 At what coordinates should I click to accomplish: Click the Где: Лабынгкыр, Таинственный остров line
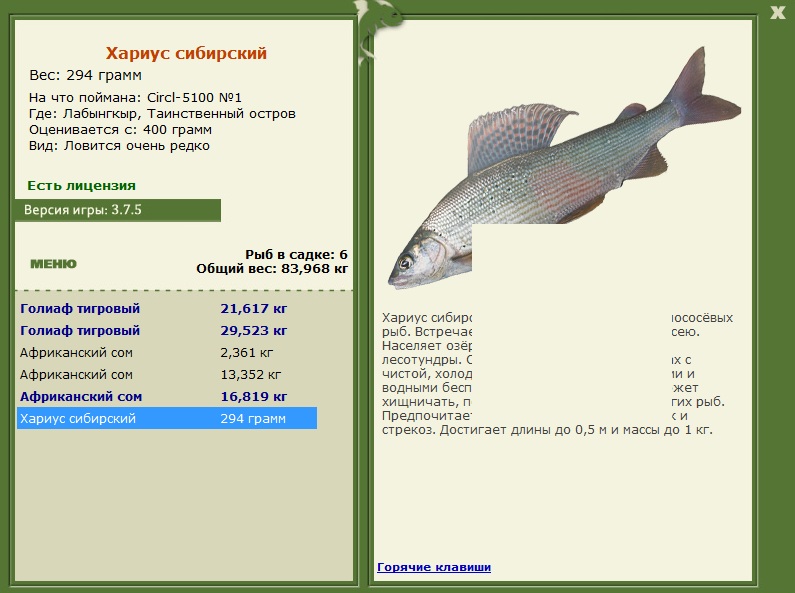point(162,114)
